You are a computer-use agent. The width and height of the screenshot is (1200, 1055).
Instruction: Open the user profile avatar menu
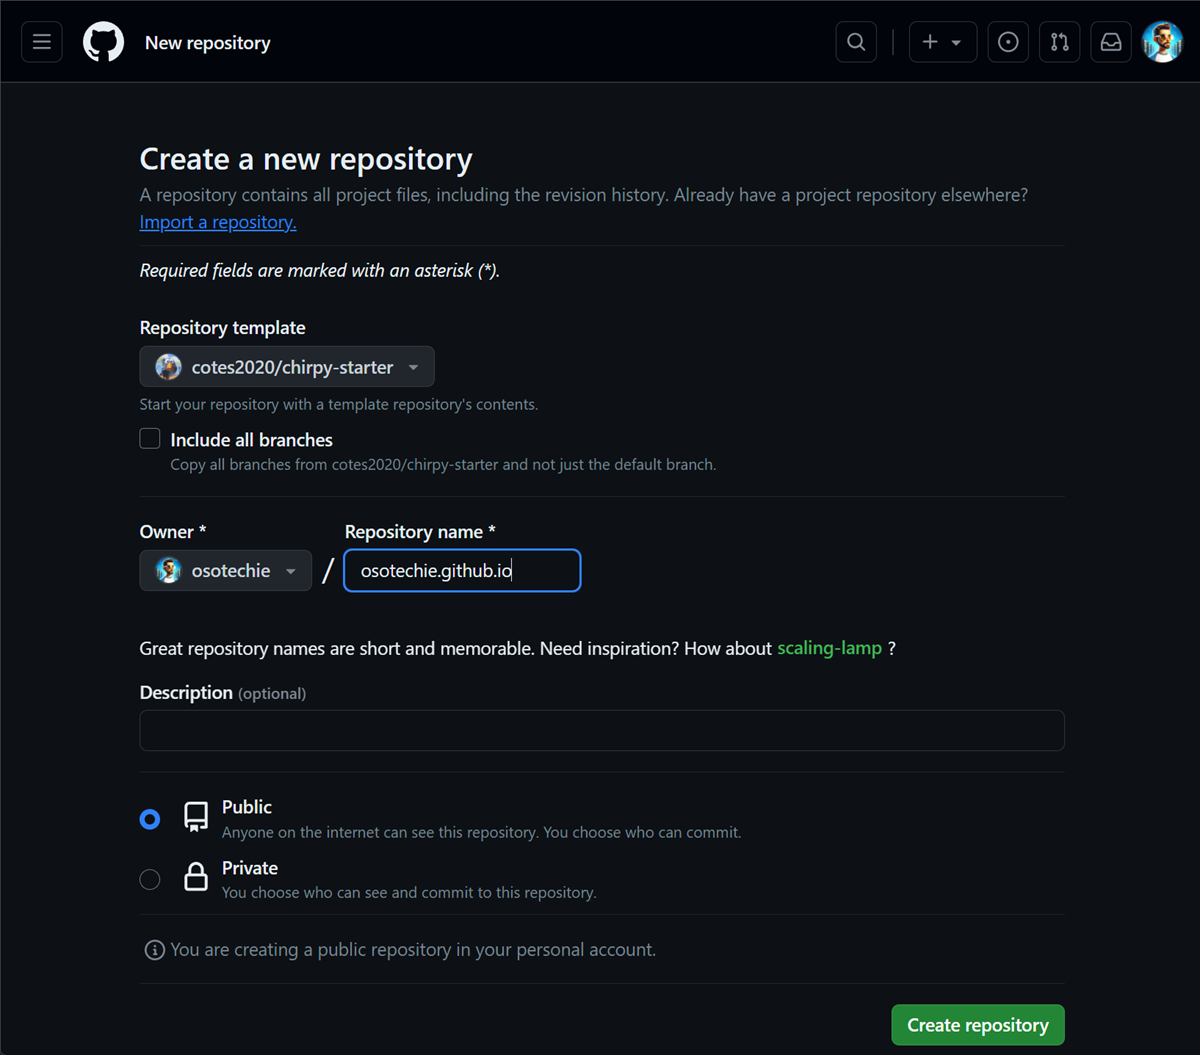[1162, 42]
